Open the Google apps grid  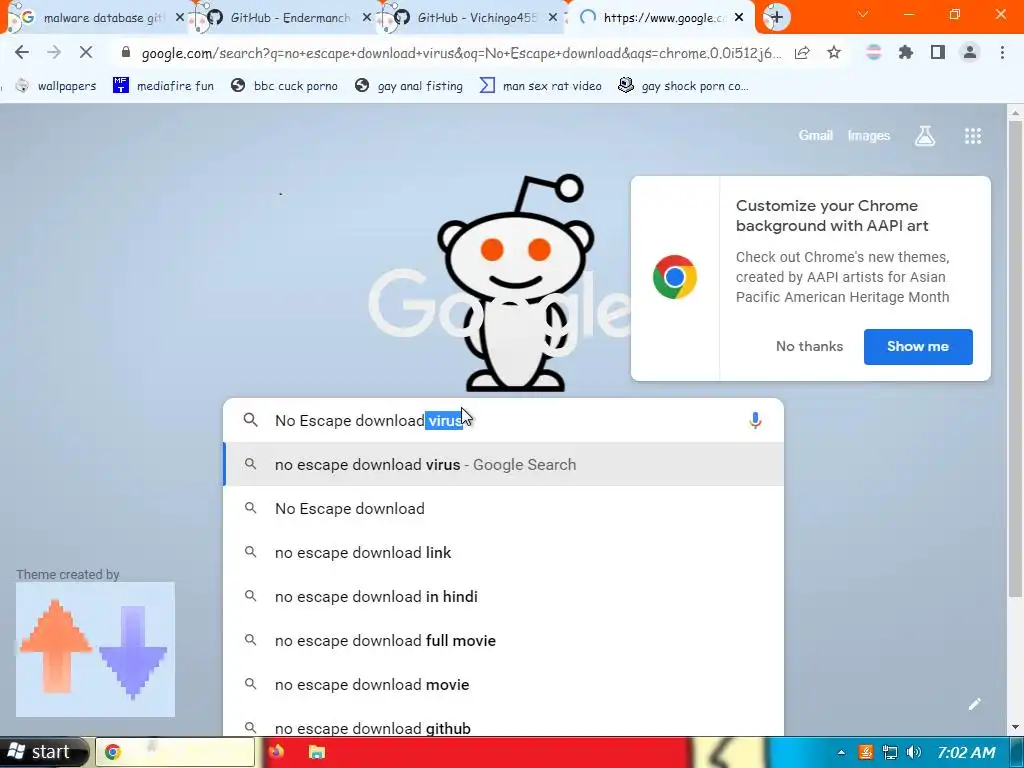pyautogui.click(x=972, y=136)
